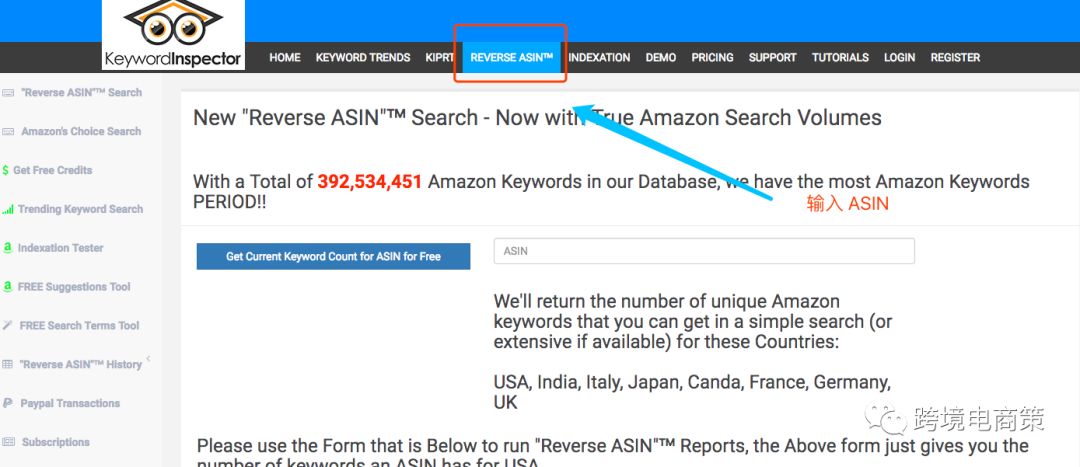Go to the KEYWORD TRENDS menu item
This screenshot has height=467, width=1080.
[363, 58]
